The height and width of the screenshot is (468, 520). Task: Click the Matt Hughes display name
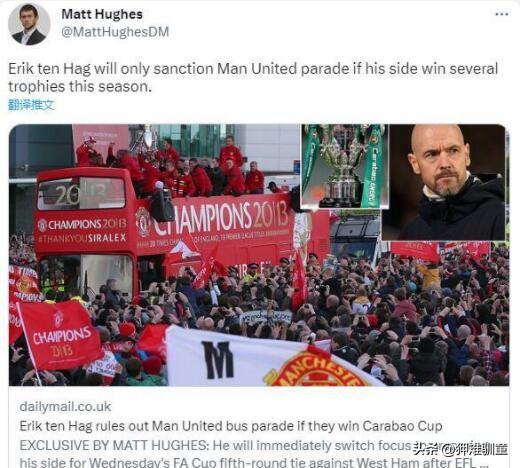pos(102,14)
